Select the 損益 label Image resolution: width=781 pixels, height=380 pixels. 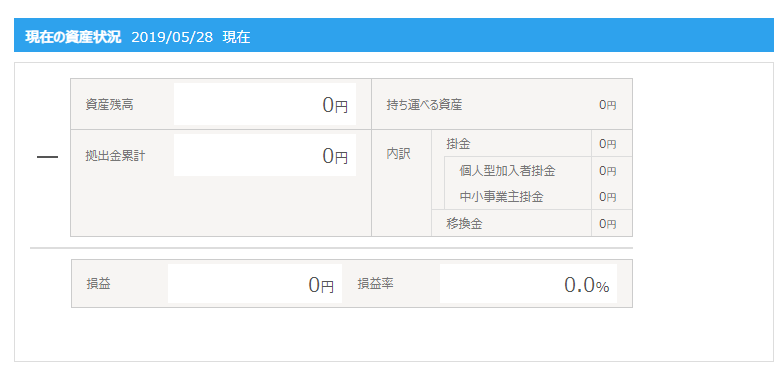point(98,283)
